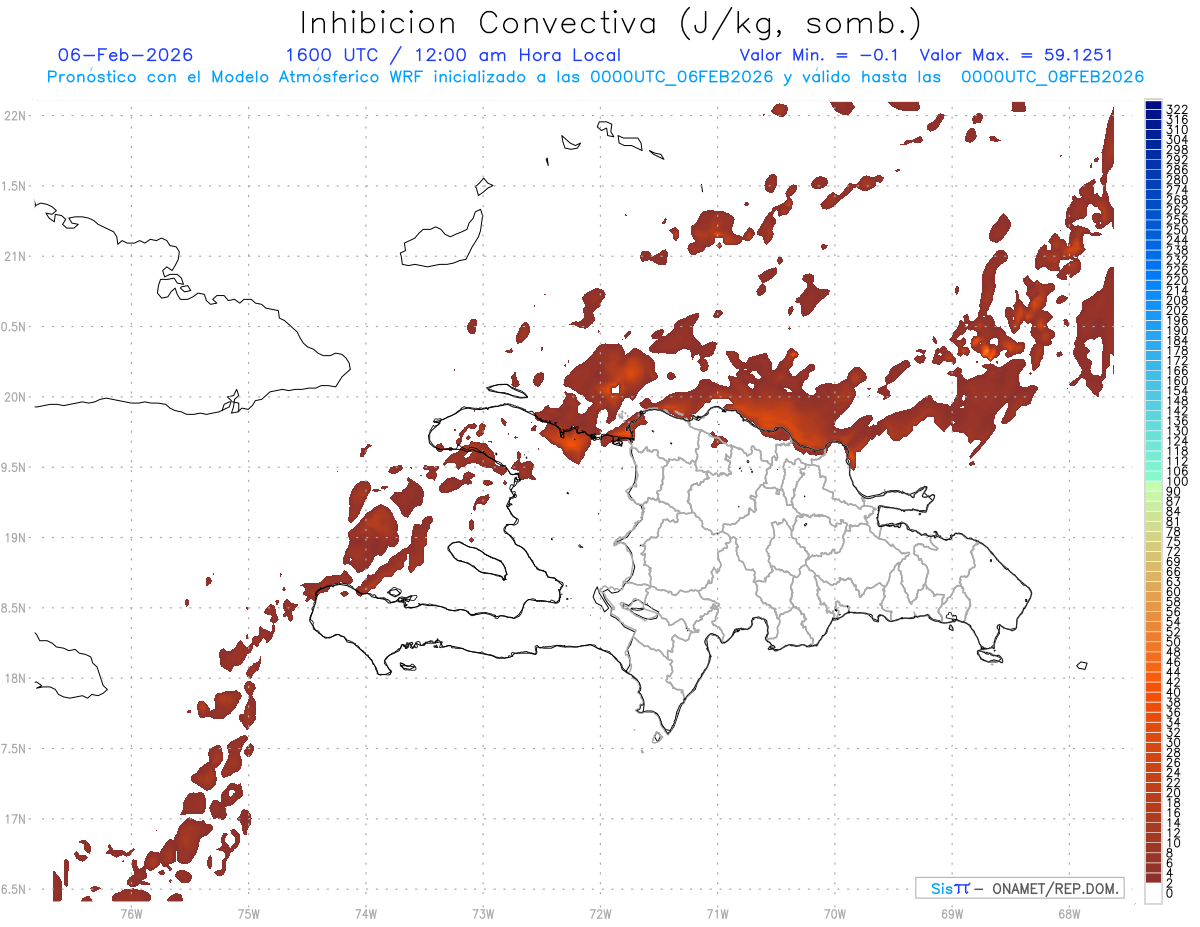
Task: Click the "18N" latitude label
Action: (15, 679)
